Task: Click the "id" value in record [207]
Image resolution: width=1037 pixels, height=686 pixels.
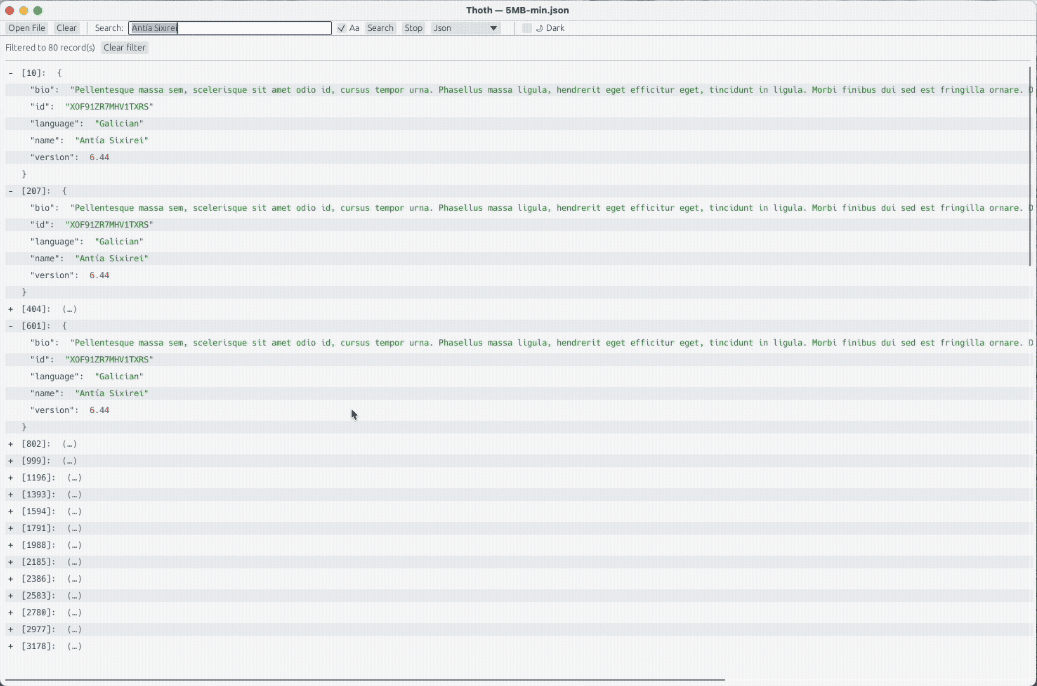Action: click(x=109, y=225)
